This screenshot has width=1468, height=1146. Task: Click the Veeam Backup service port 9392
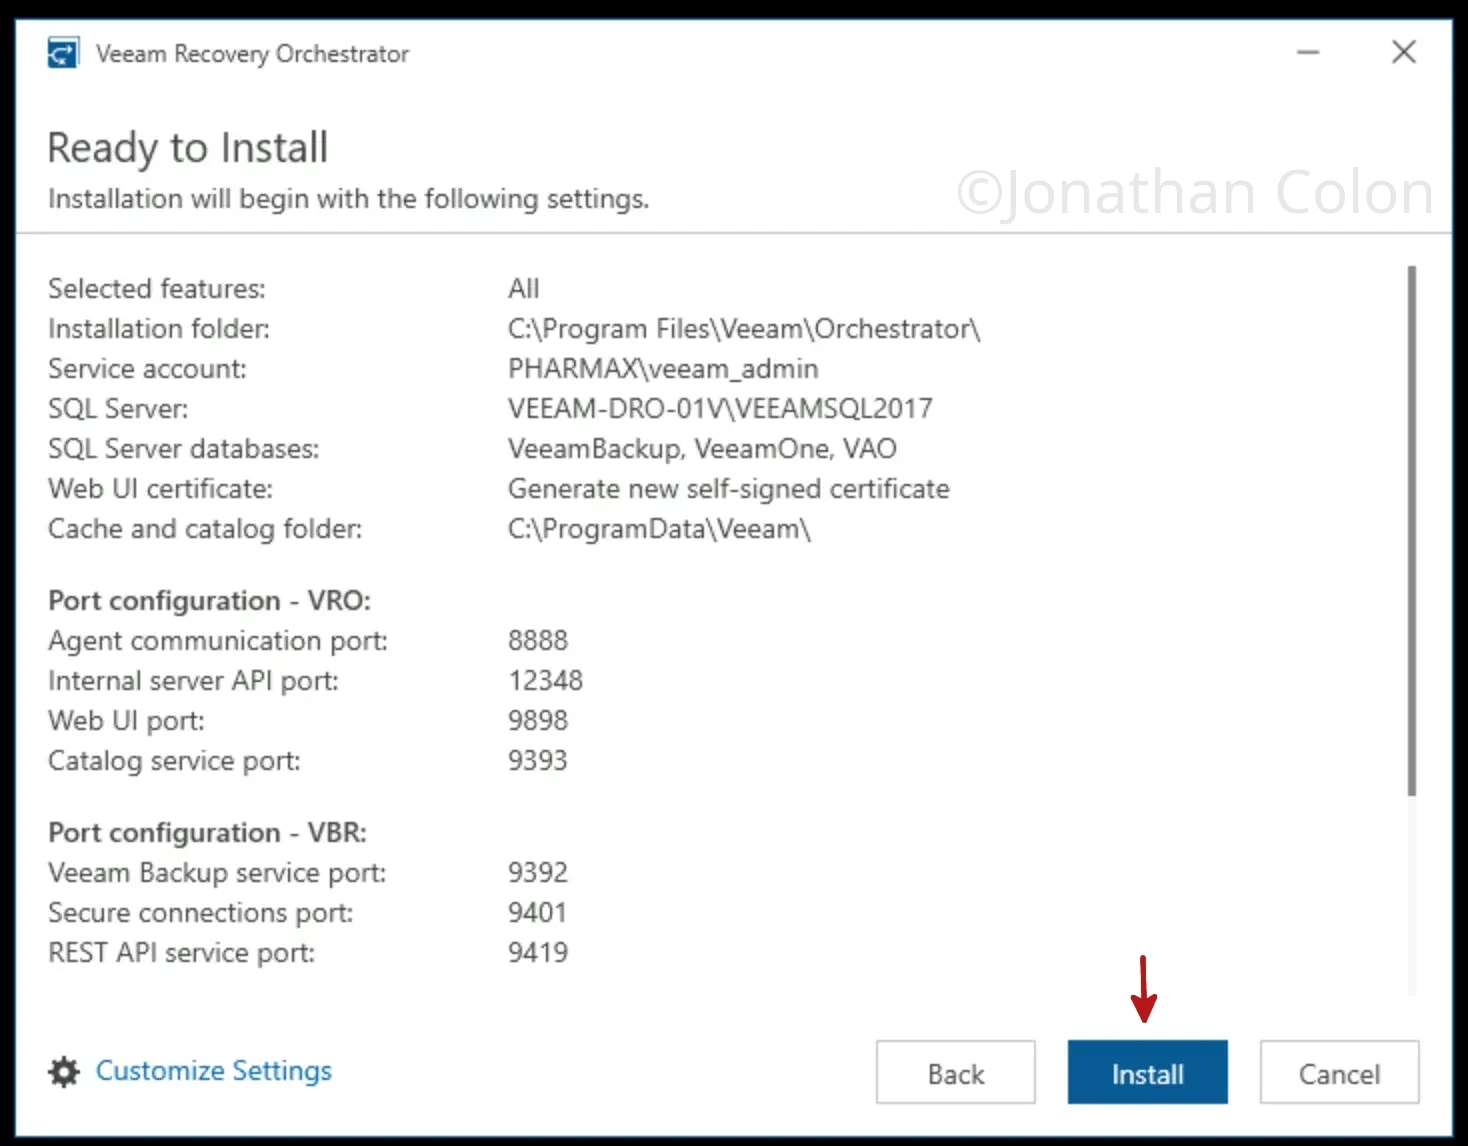click(x=538, y=873)
